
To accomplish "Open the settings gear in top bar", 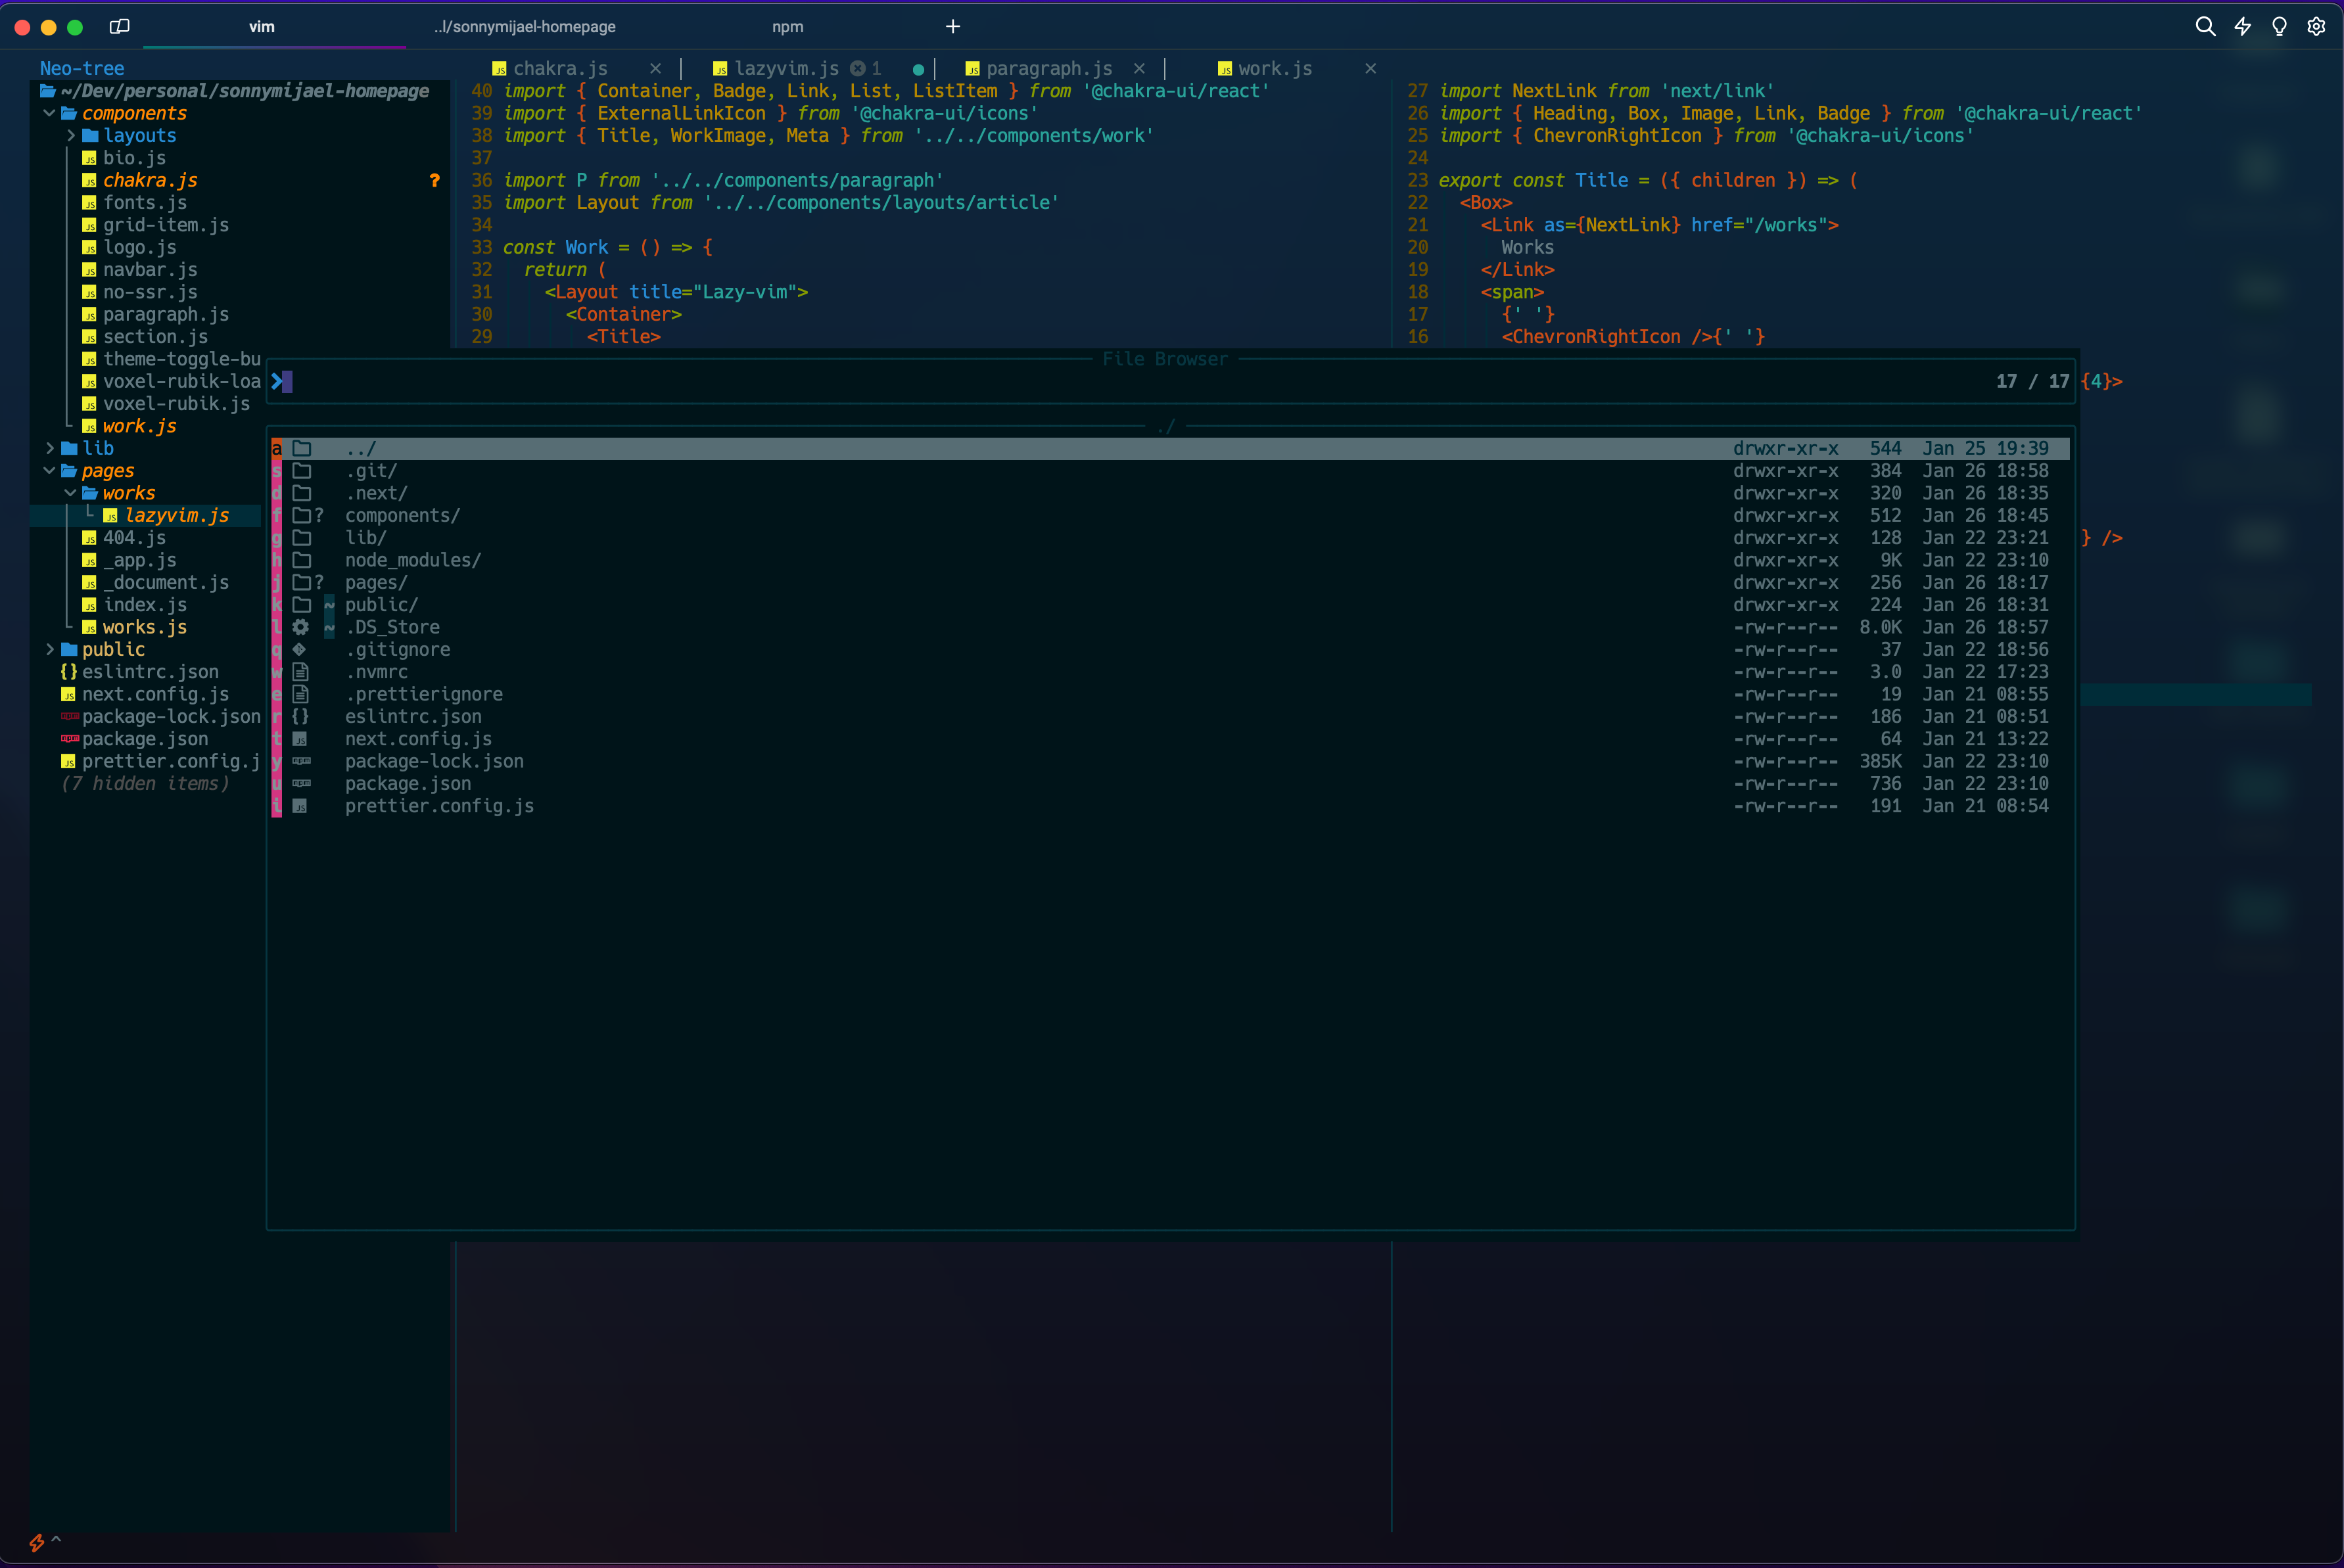I will tap(2316, 27).
